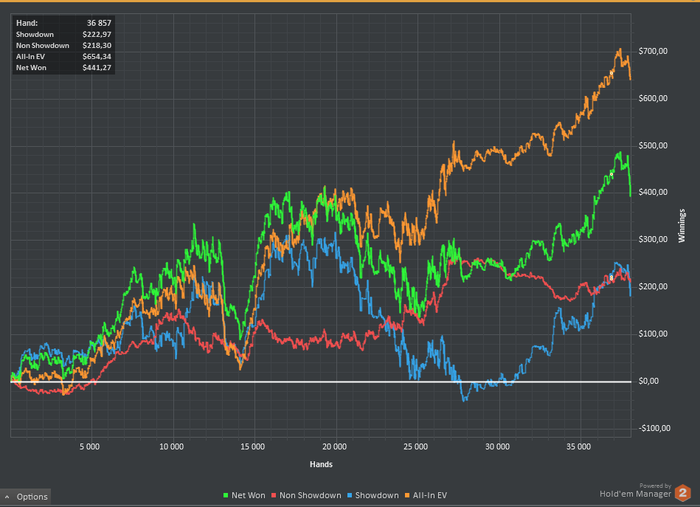
Task: Click the $600,00 axis label
Action: coord(653,99)
